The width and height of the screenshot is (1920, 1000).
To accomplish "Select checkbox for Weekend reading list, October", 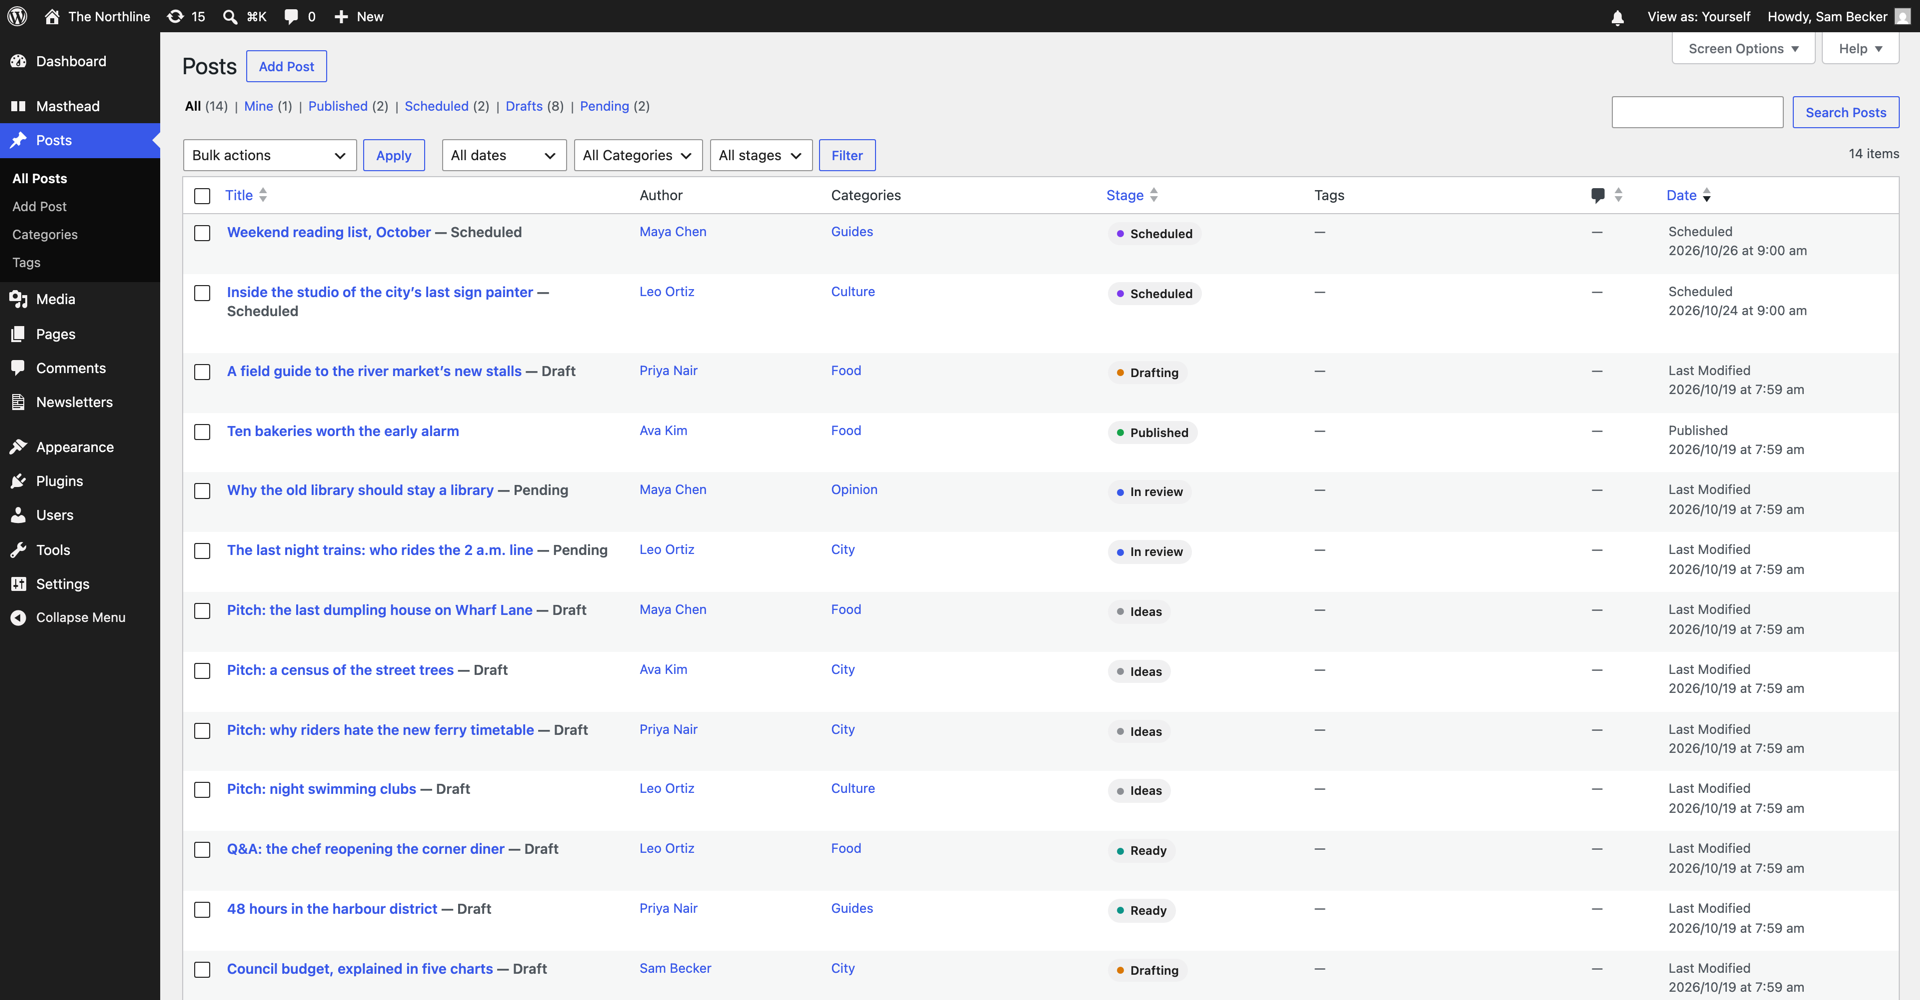I will 202,233.
